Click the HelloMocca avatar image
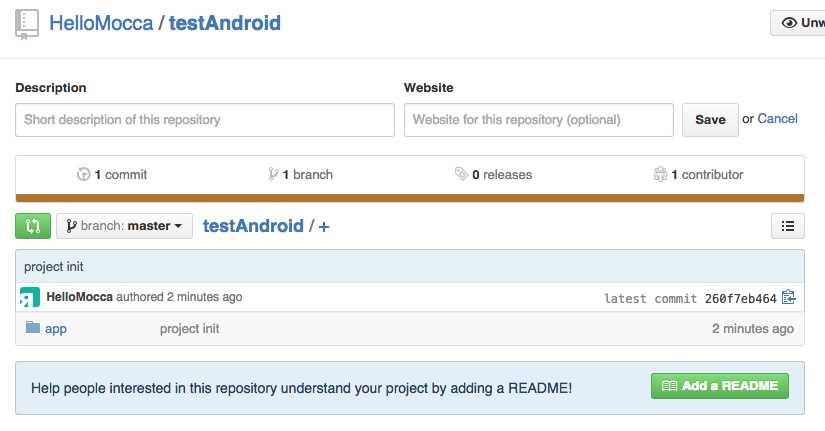The height and width of the screenshot is (431, 825). 30,297
